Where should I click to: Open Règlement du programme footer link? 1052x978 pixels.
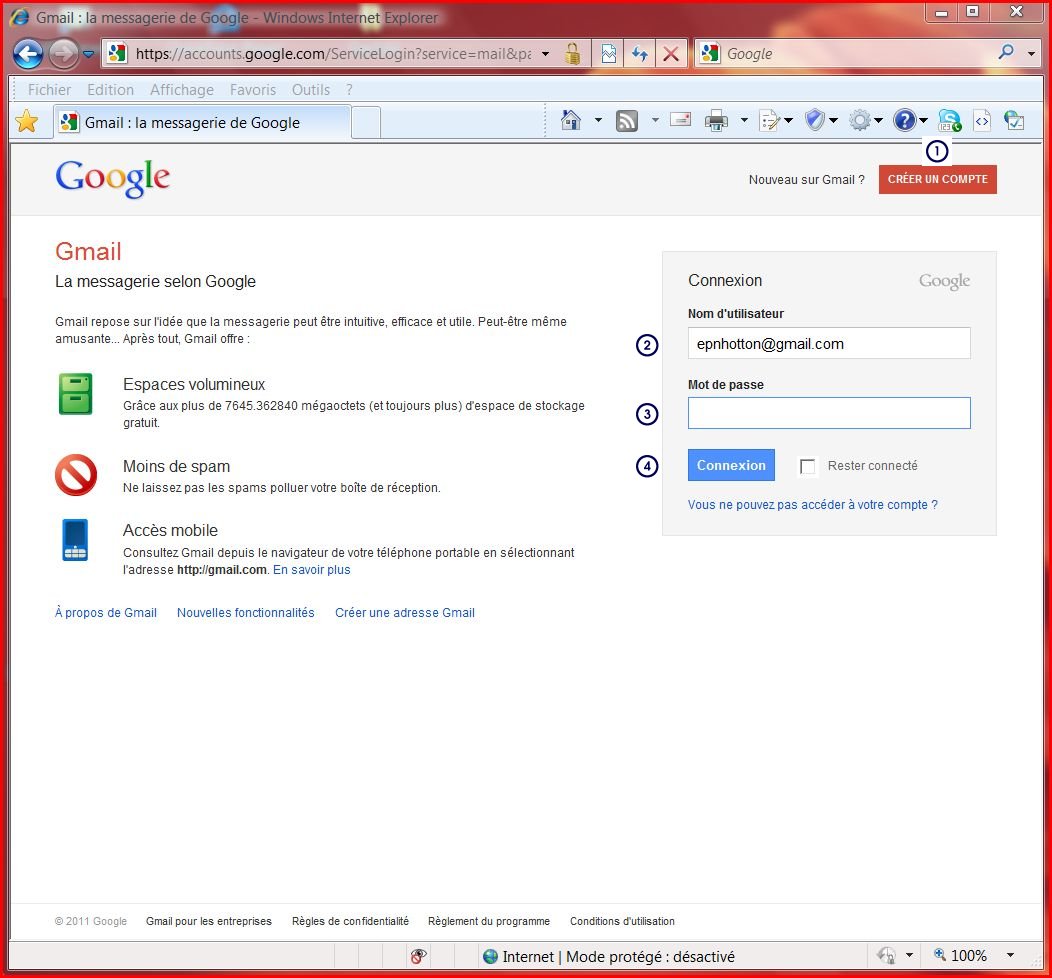coord(489,921)
